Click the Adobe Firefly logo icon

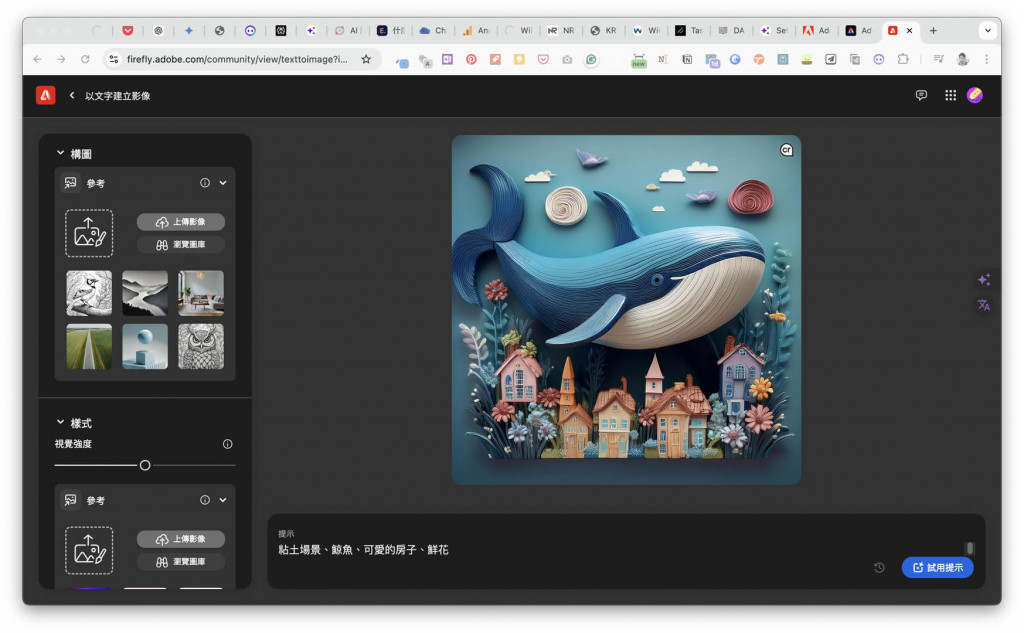(46, 95)
